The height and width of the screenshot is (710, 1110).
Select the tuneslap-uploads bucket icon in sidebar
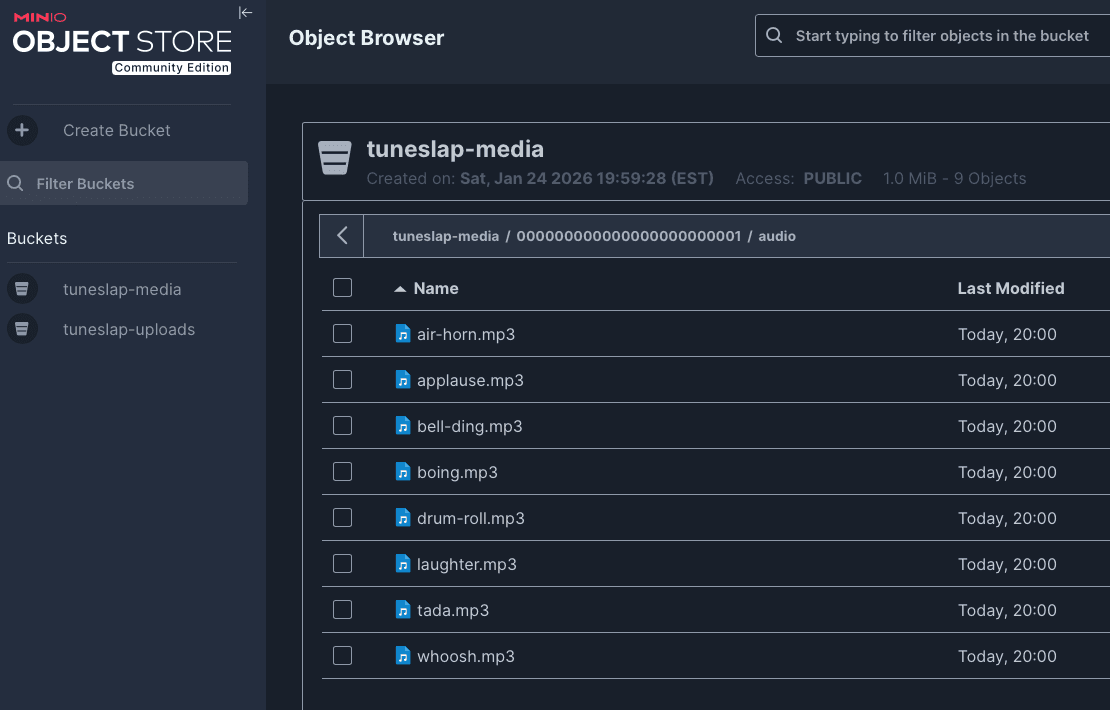(22, 328)
